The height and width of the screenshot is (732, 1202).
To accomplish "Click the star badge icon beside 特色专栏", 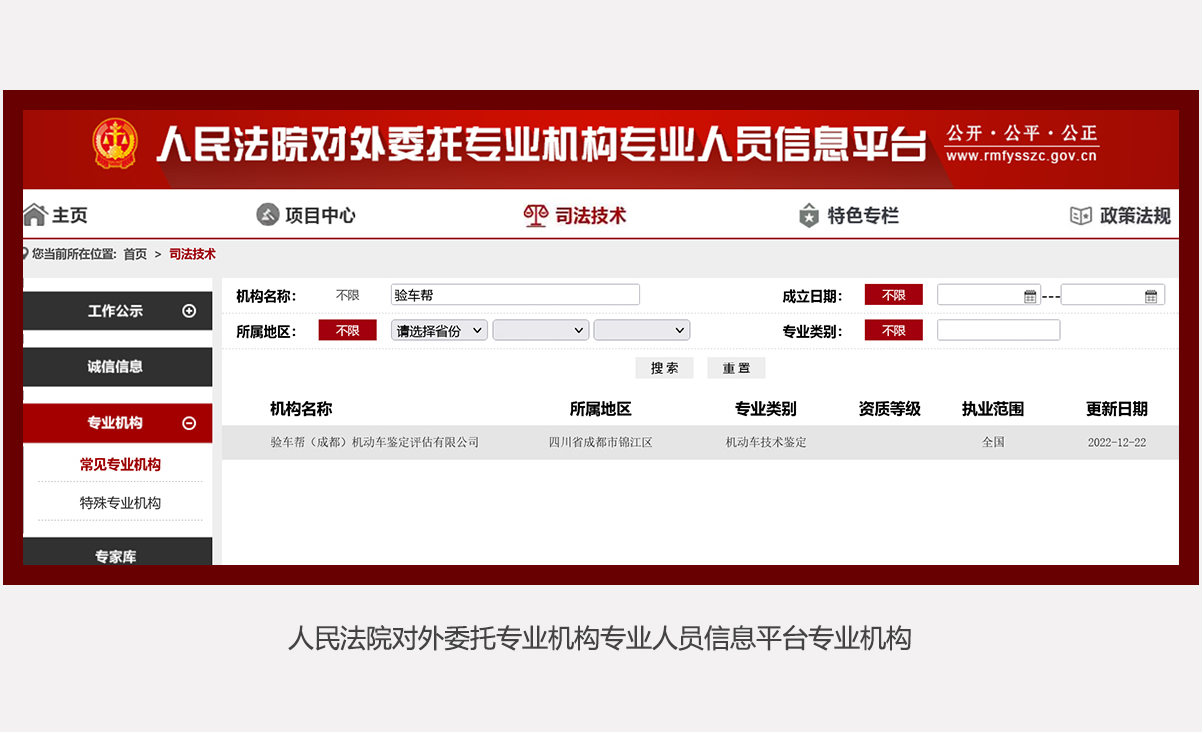I will 809,215.
